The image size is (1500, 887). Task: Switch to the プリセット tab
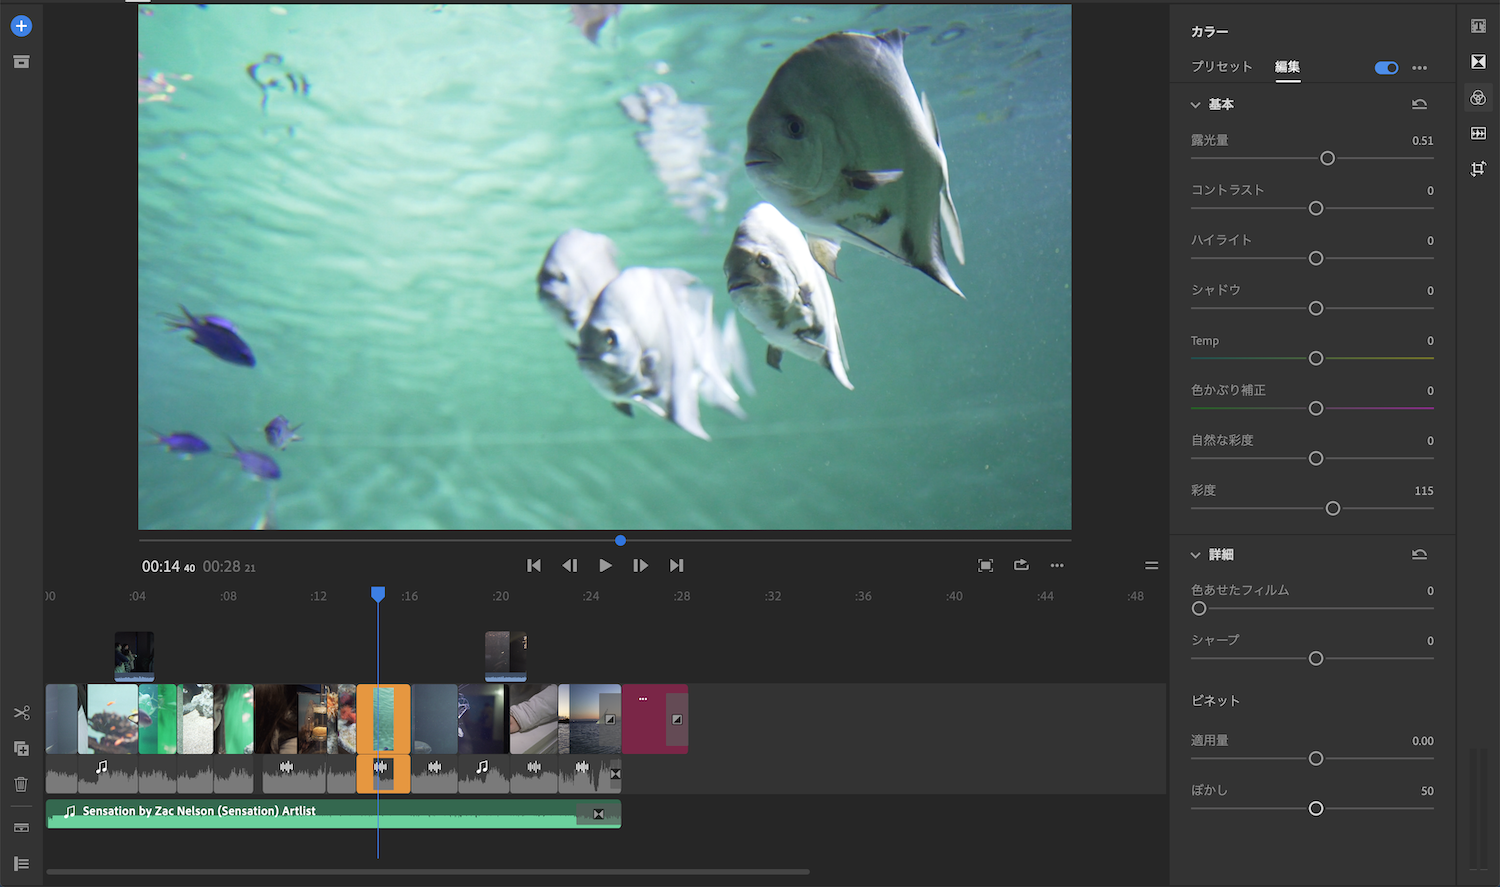coord(1221,67)
